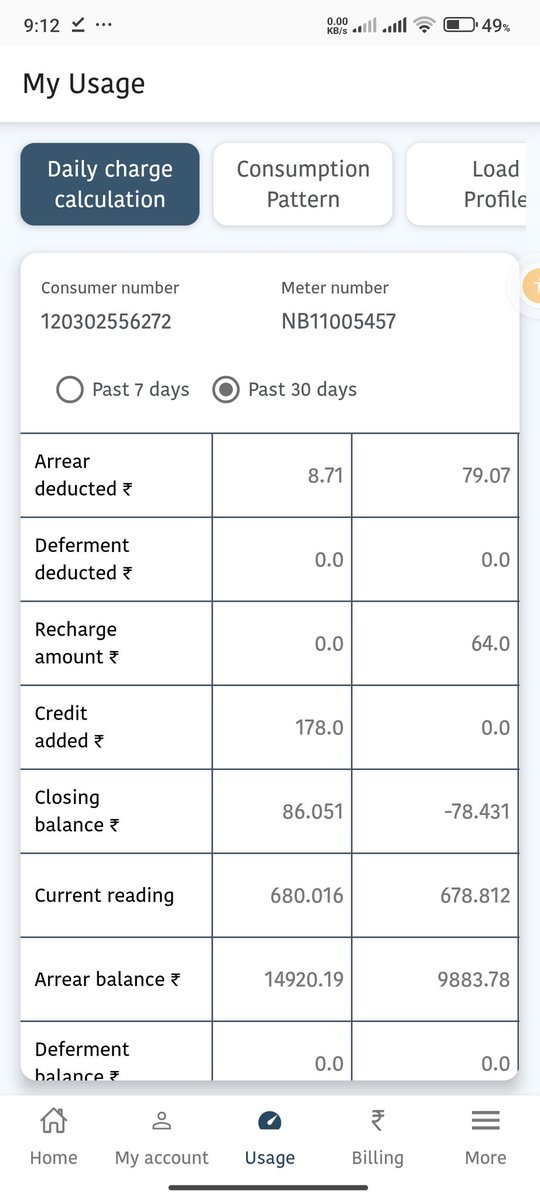
Task: Tap the Current reading value 680.016
Action: [x=307, y=895]
